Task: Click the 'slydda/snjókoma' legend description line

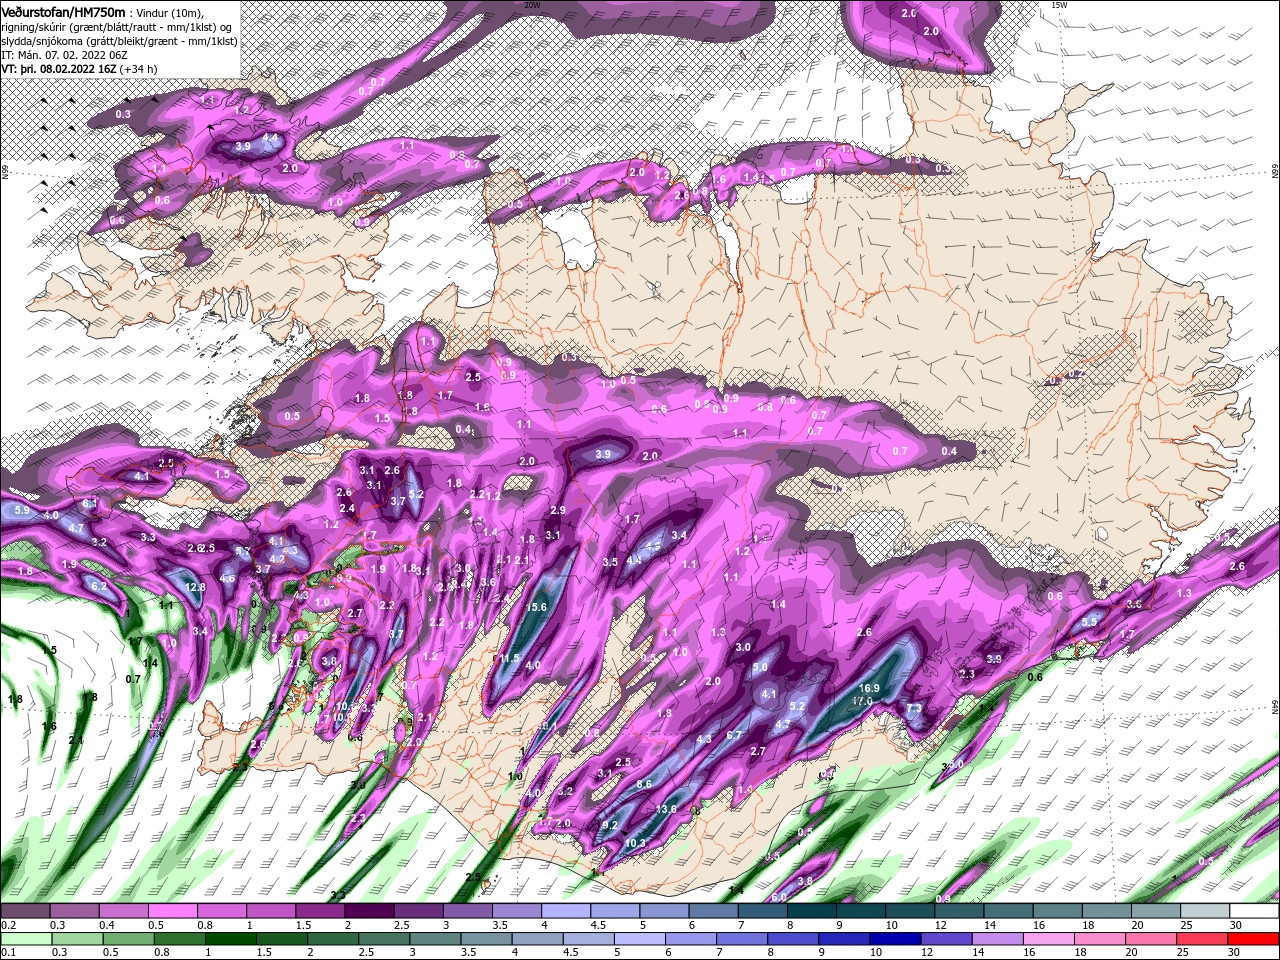Action: tap(119, 40)
